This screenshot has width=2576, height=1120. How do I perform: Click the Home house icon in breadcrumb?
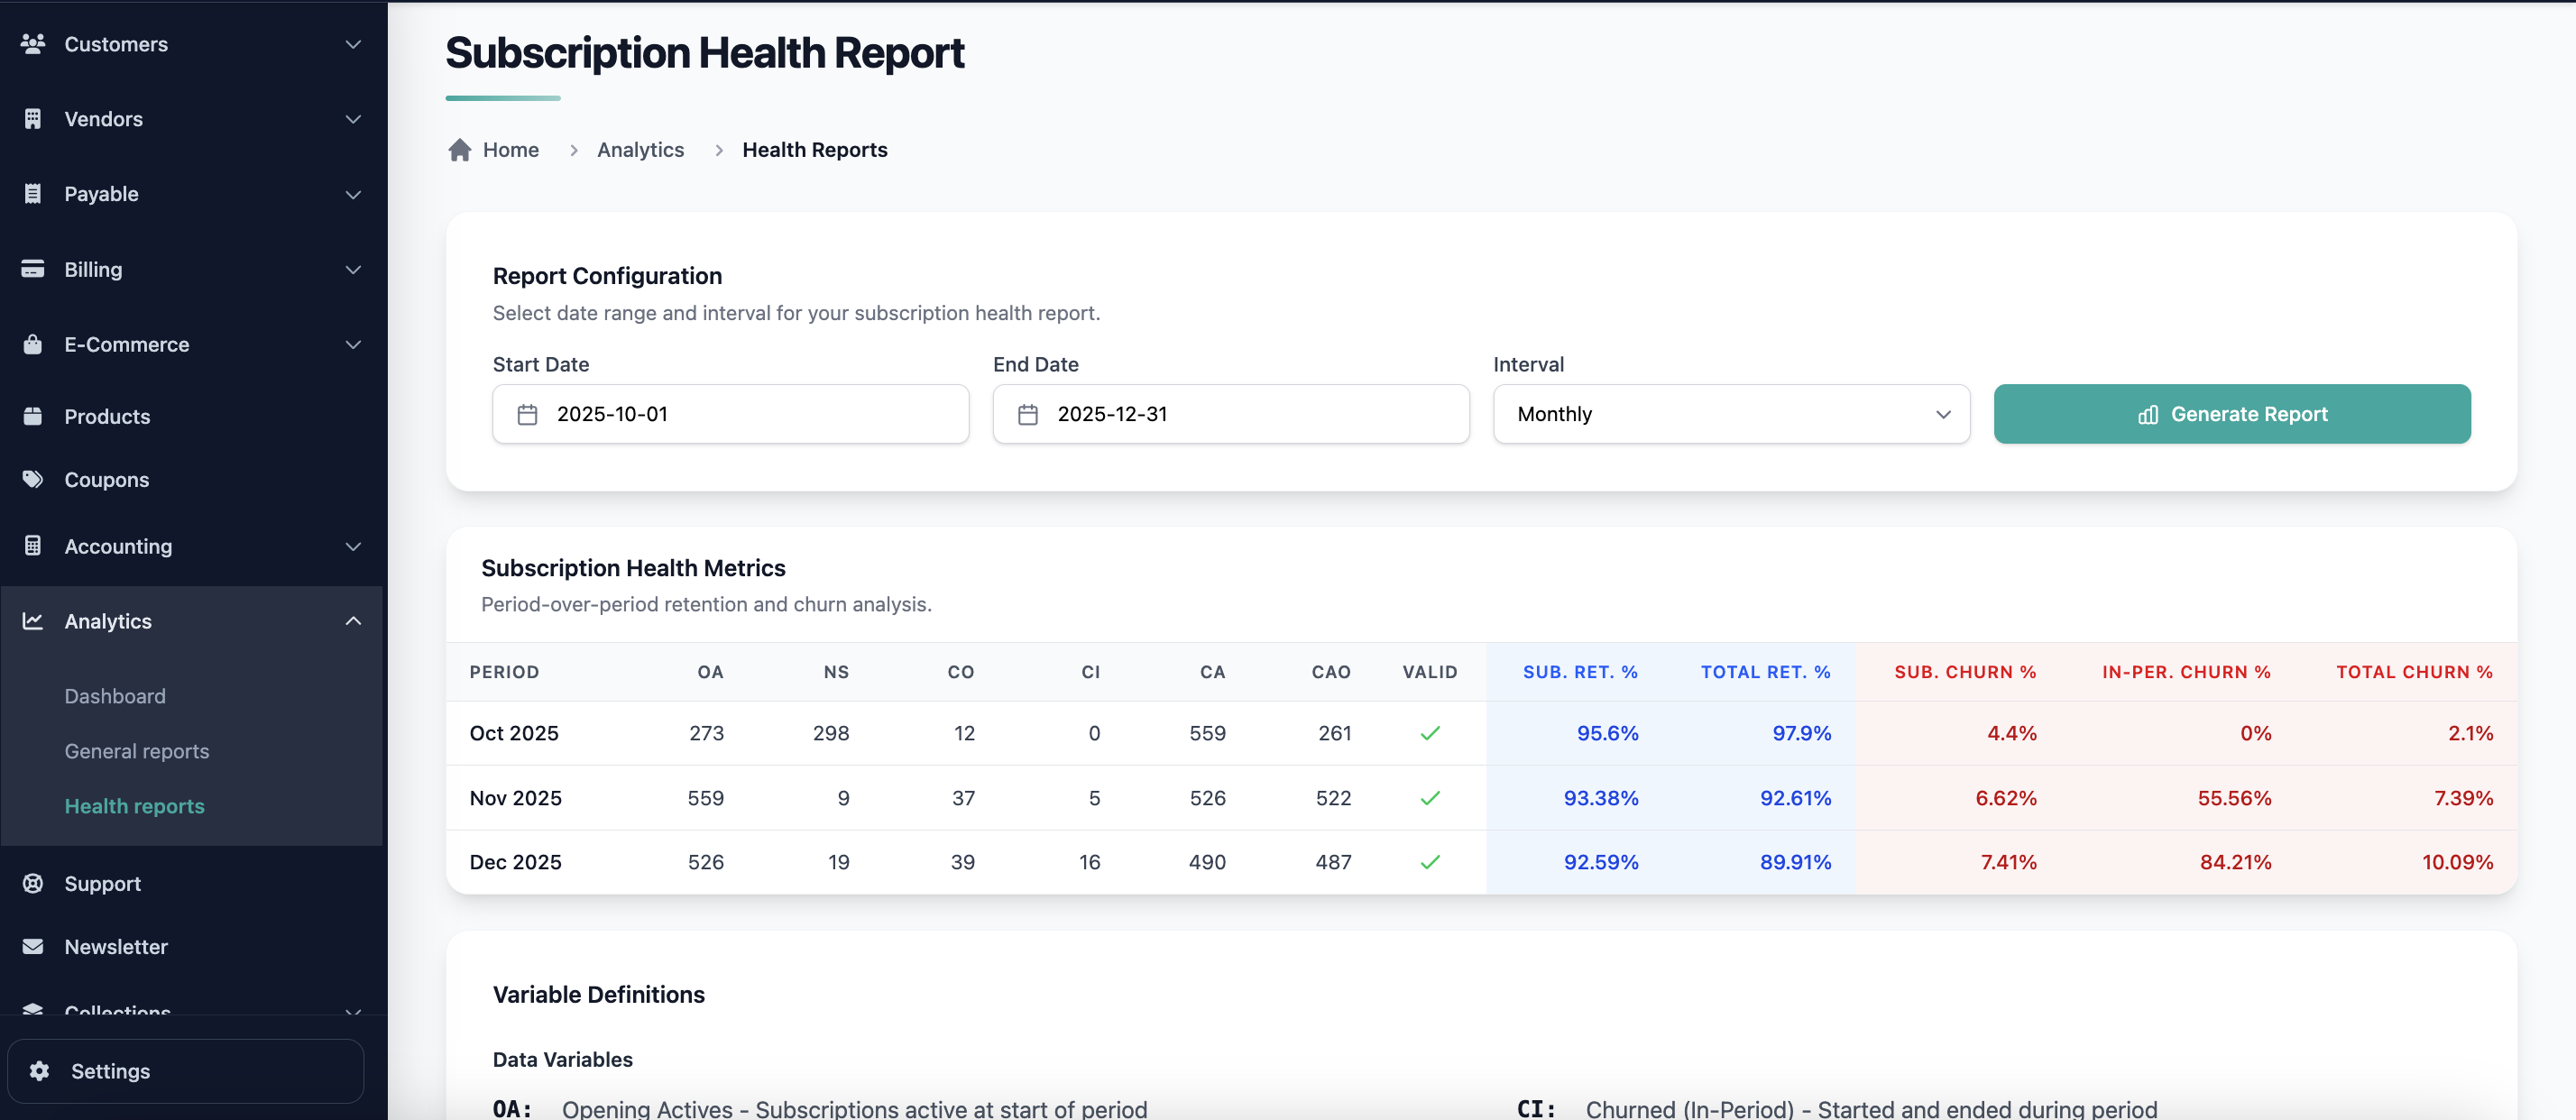(x=460, y=150)
